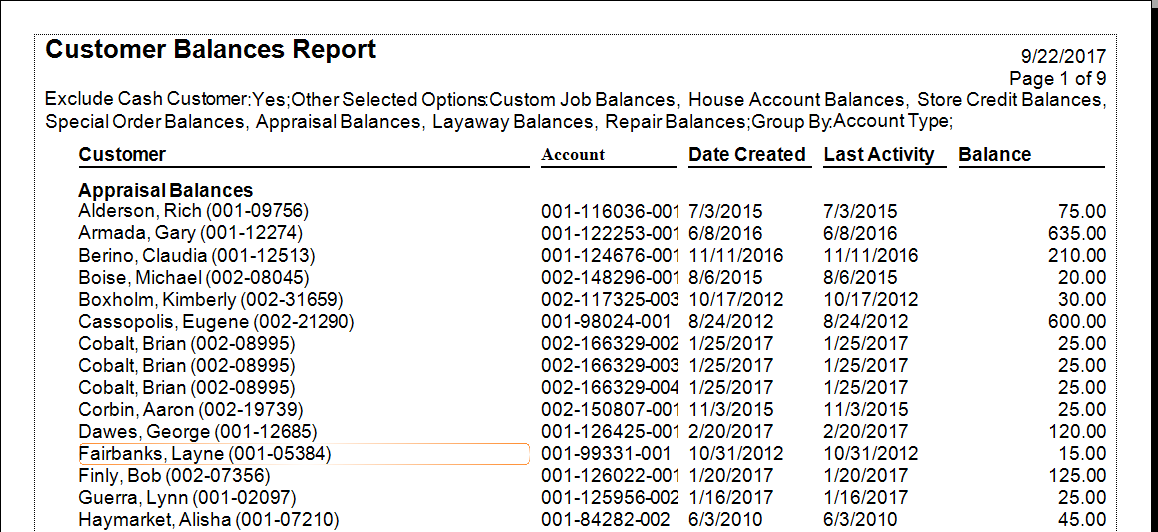Screen dimensions: 1158x532
Task: Select Guerra, Lynn customer entry
Action: 187,498
